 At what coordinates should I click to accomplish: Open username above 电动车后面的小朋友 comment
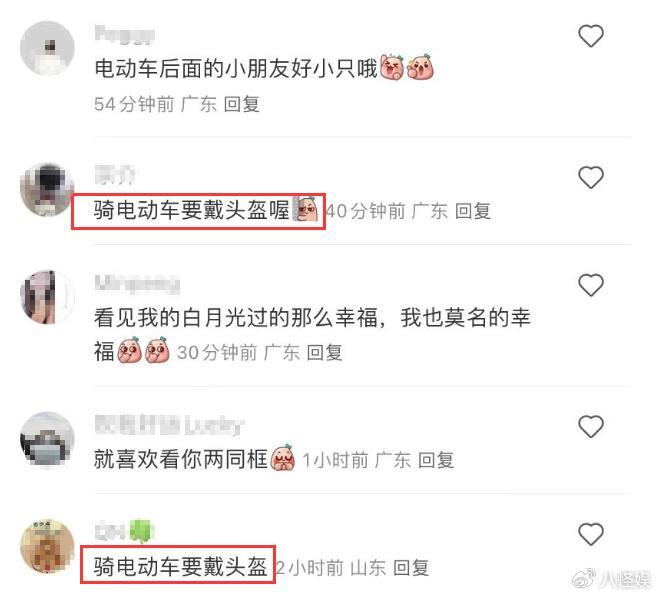pos(125,35)
